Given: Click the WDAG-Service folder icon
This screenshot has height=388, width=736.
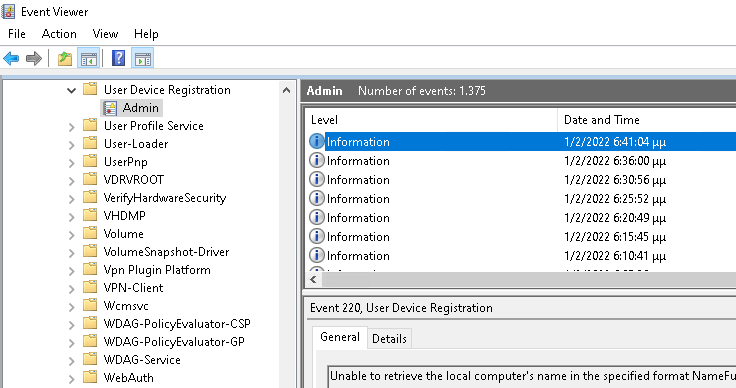Looking at the screenshot, I should point(90,359).
